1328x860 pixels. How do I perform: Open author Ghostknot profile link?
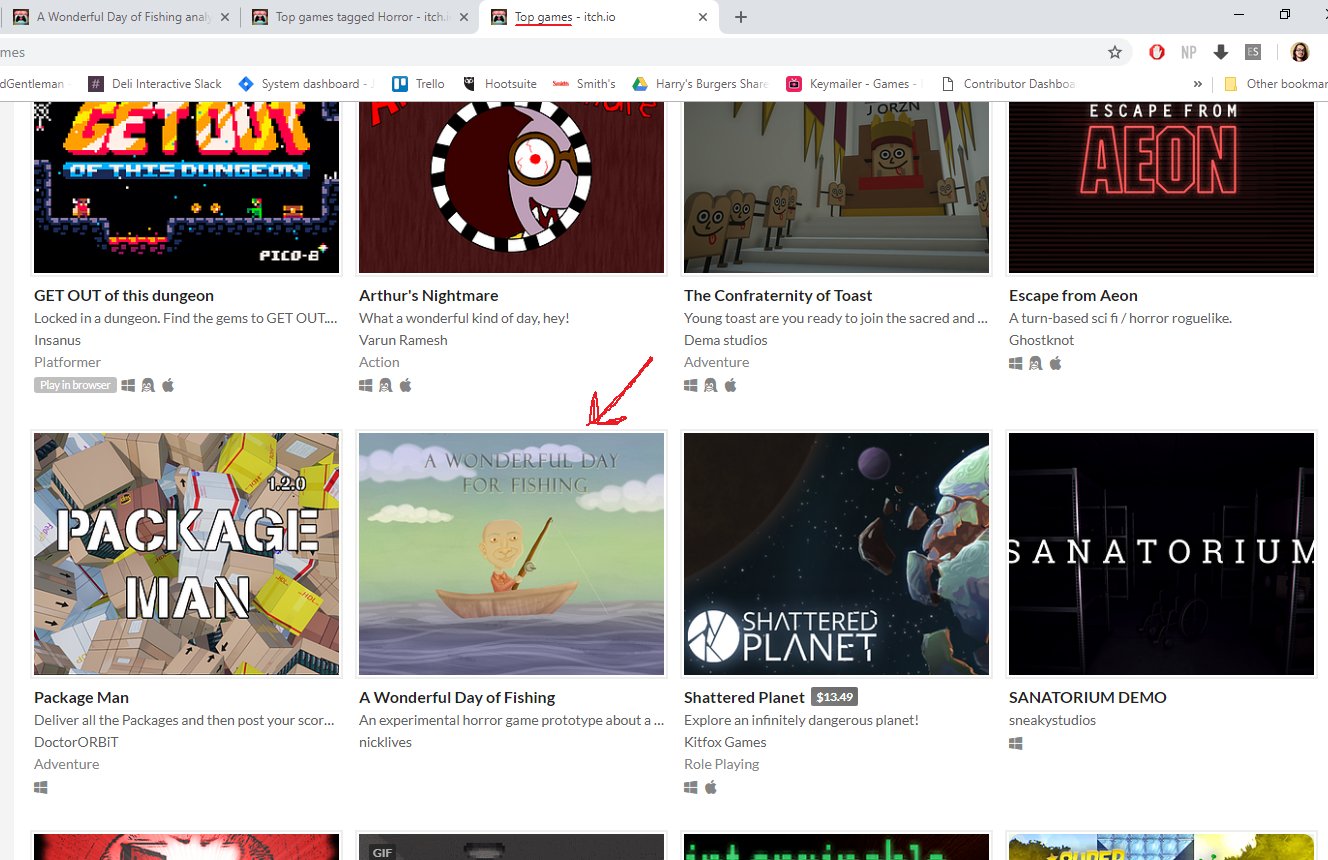tap(1041, 340)
